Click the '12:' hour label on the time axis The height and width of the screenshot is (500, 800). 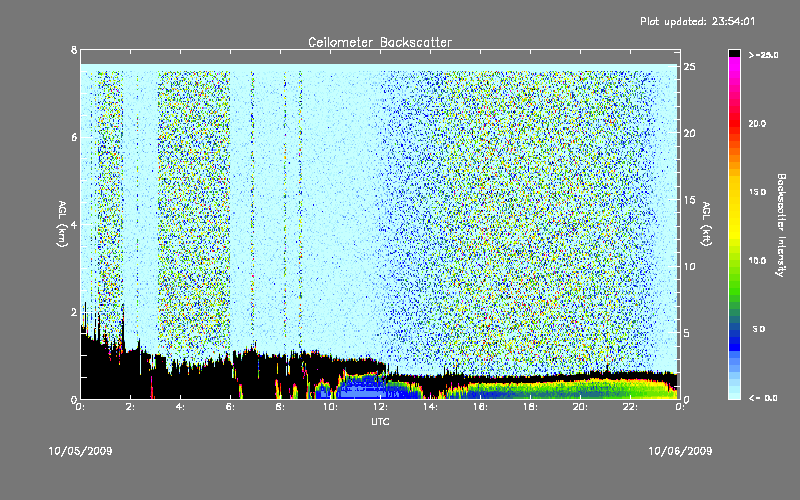380,407
